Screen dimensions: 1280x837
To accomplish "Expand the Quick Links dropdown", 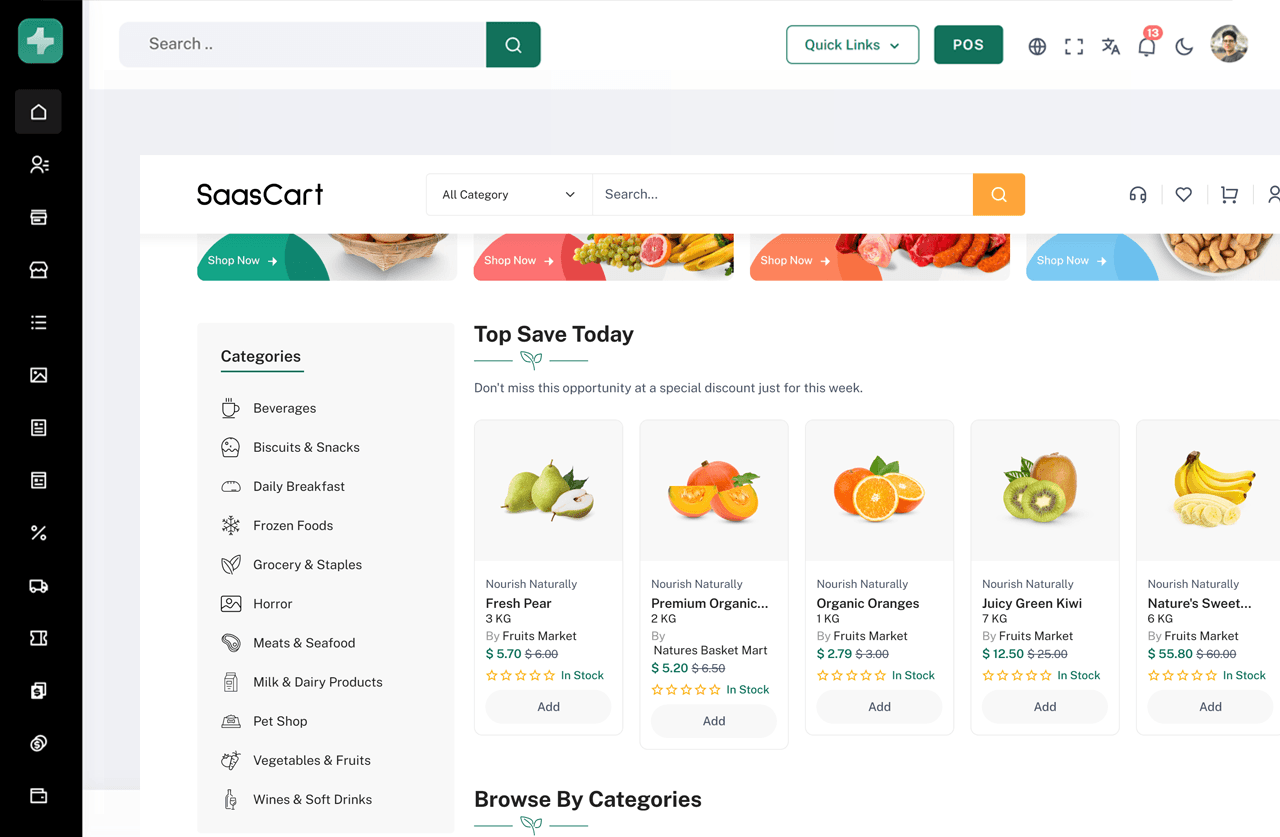I will click(852, 45).
